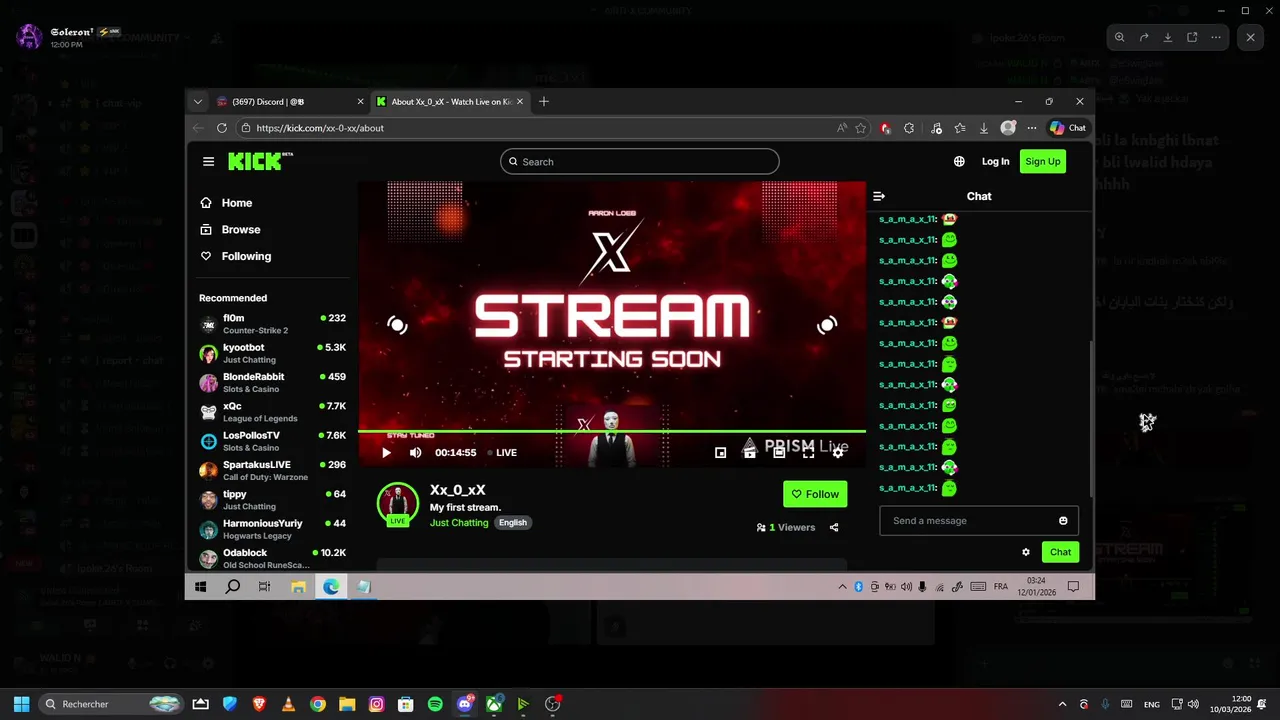
Task: Open stream player settings gear
Action: (838, 452)
